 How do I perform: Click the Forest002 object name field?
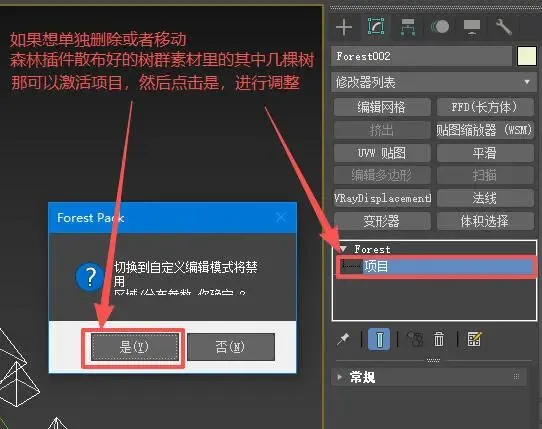click(x=421, y=56)
